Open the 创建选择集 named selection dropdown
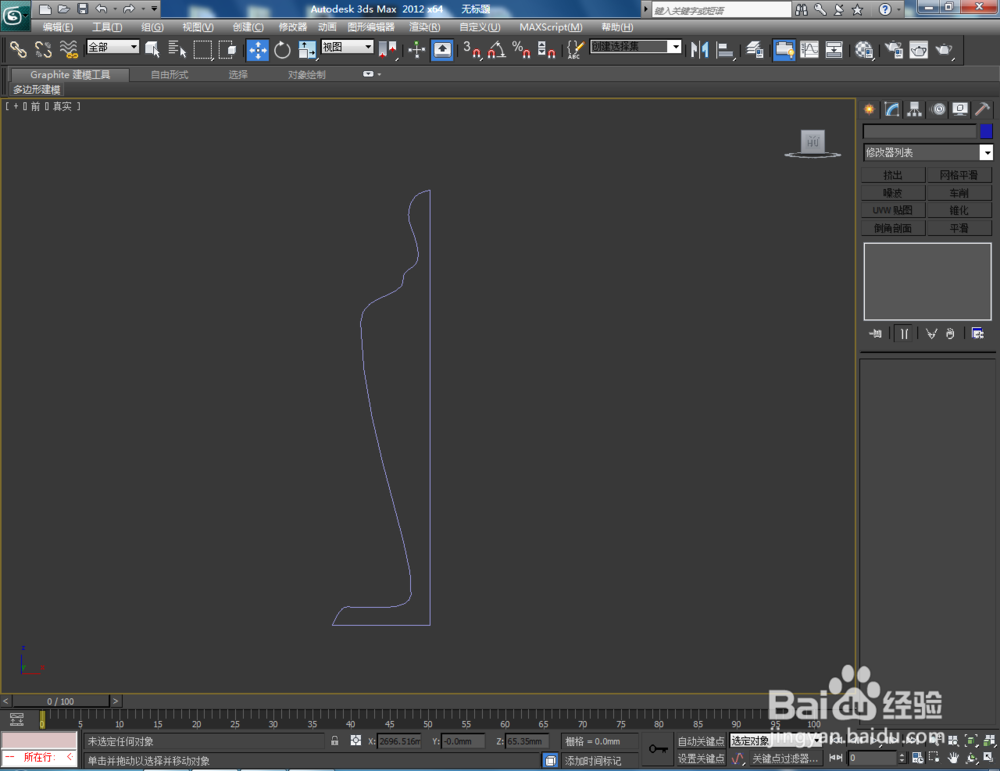 [x=636, y=47]
